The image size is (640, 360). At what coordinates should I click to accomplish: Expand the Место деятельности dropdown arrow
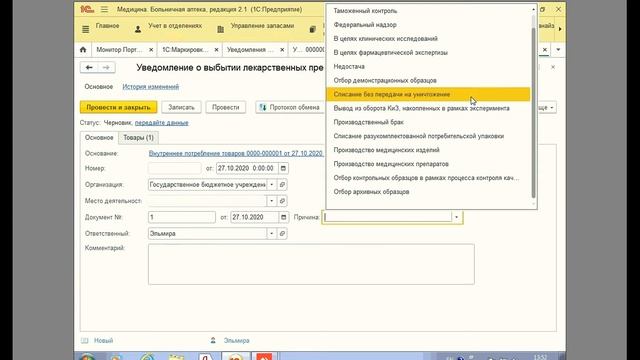(x=271, y=201)
